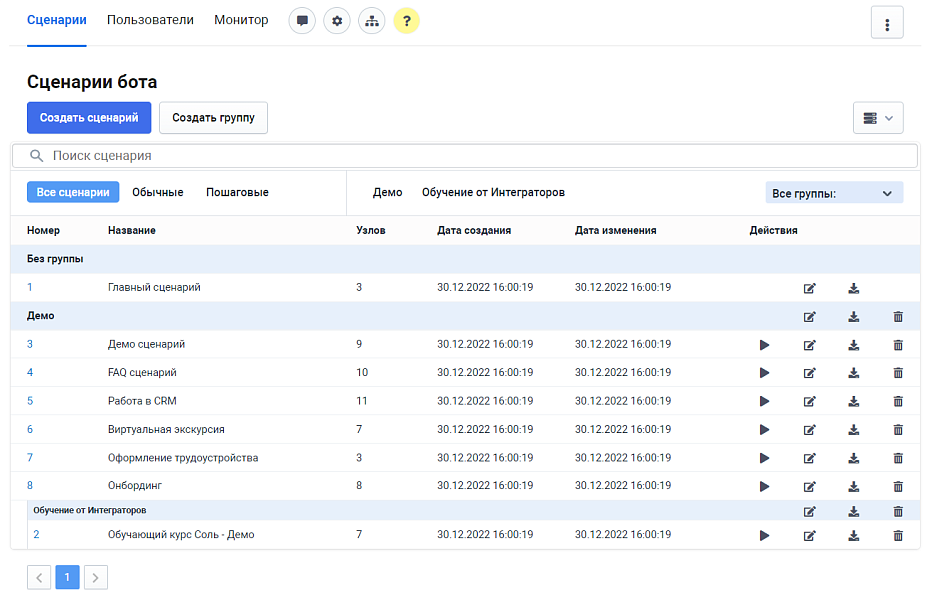Viewport: 927px width, 600px height.
Task: Download the Главный сценарий
Action: click(x=853, y=288)
